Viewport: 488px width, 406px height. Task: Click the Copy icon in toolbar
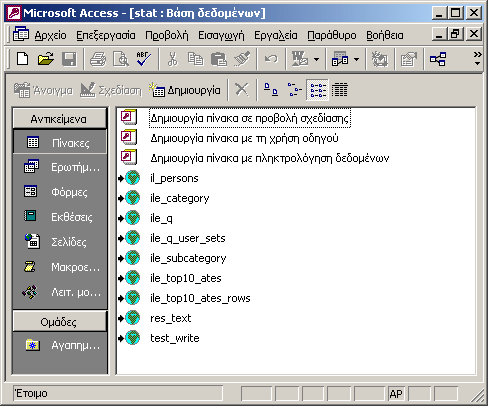[195, 59]
